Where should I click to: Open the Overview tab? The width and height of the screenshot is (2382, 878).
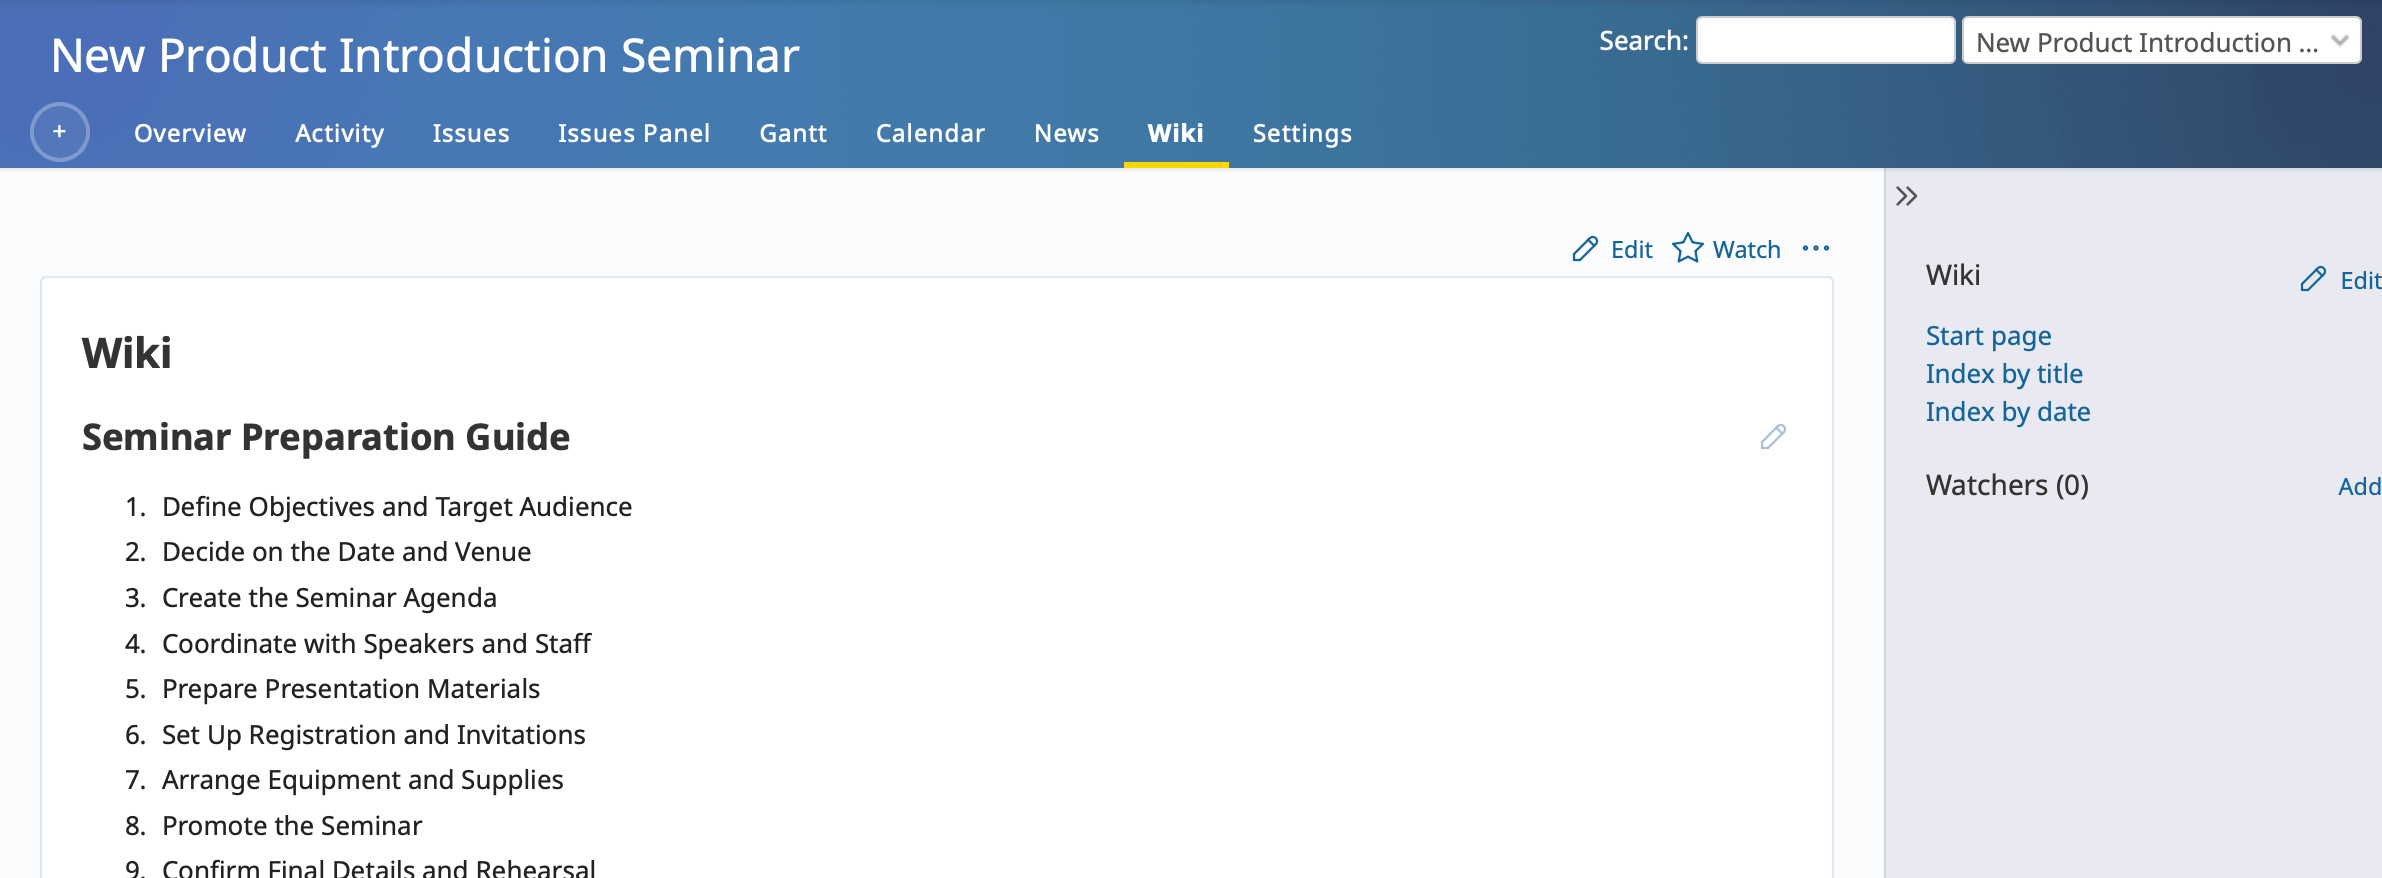point(190,133)
